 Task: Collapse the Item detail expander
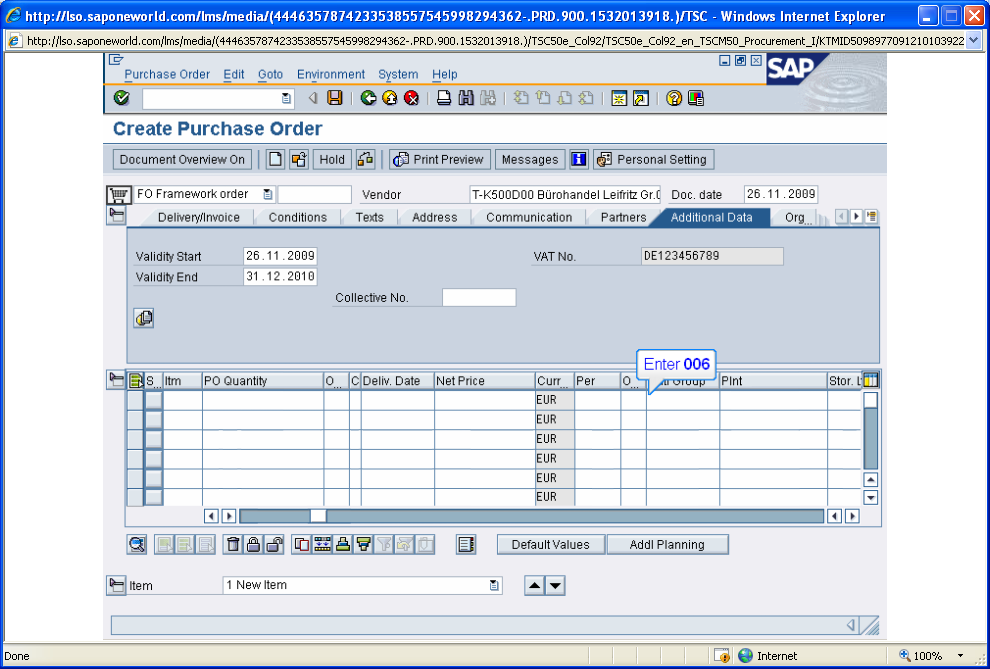(116, 586)
